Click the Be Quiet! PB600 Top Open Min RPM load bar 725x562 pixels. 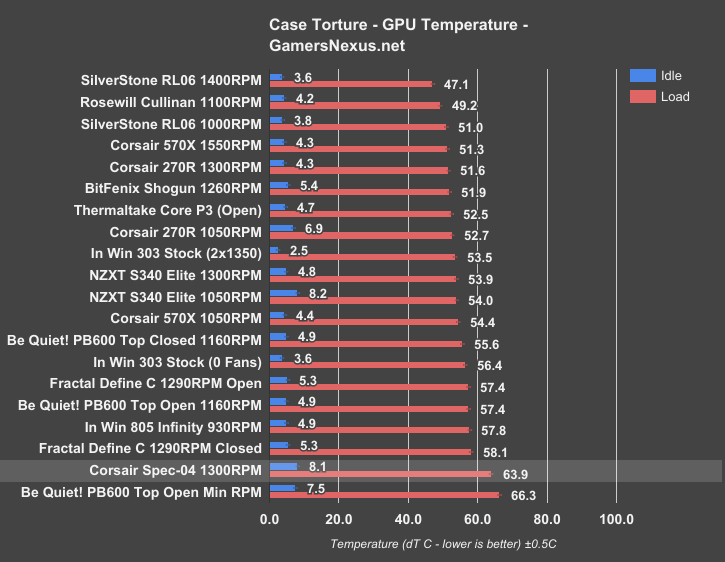tap(384, 495)
